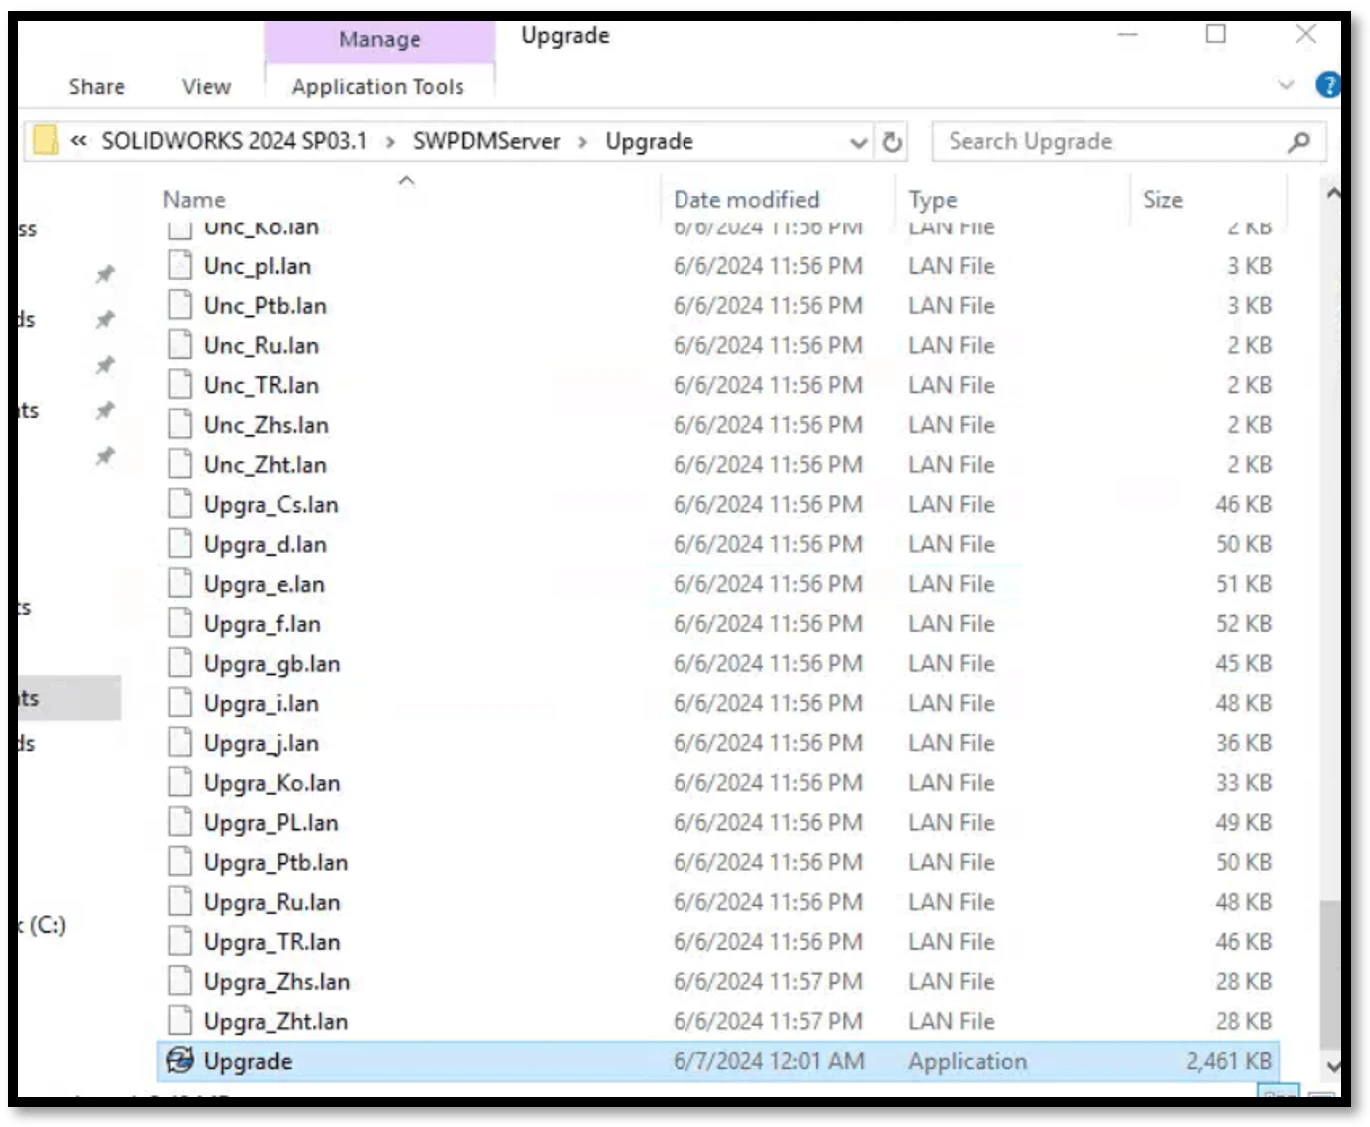The image size is (1370, 1127).
Task: Navigate to SWPDMServer in the breadcrumb
Action: point(486,141)
